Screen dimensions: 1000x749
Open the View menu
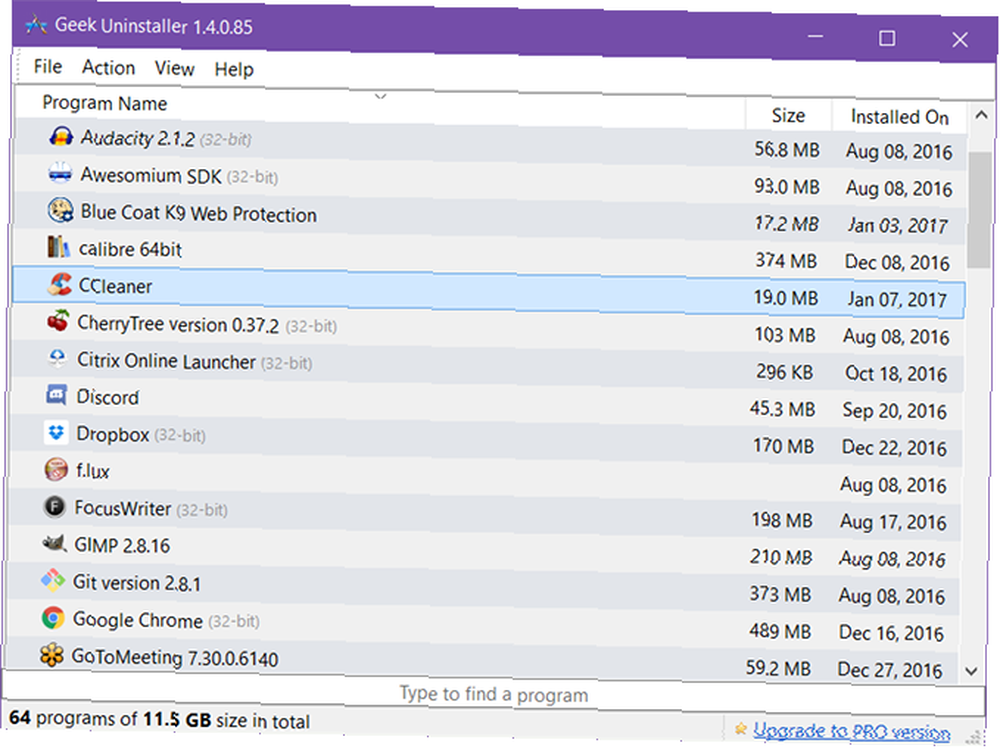[x=174, y=68]
